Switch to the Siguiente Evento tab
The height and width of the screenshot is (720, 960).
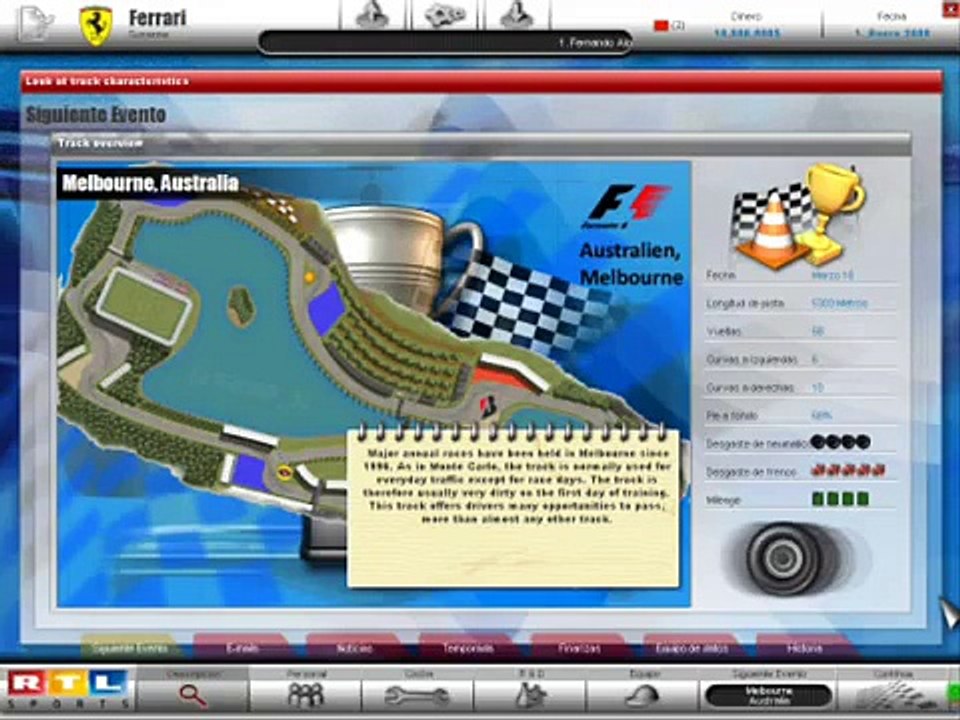(129, 648)
